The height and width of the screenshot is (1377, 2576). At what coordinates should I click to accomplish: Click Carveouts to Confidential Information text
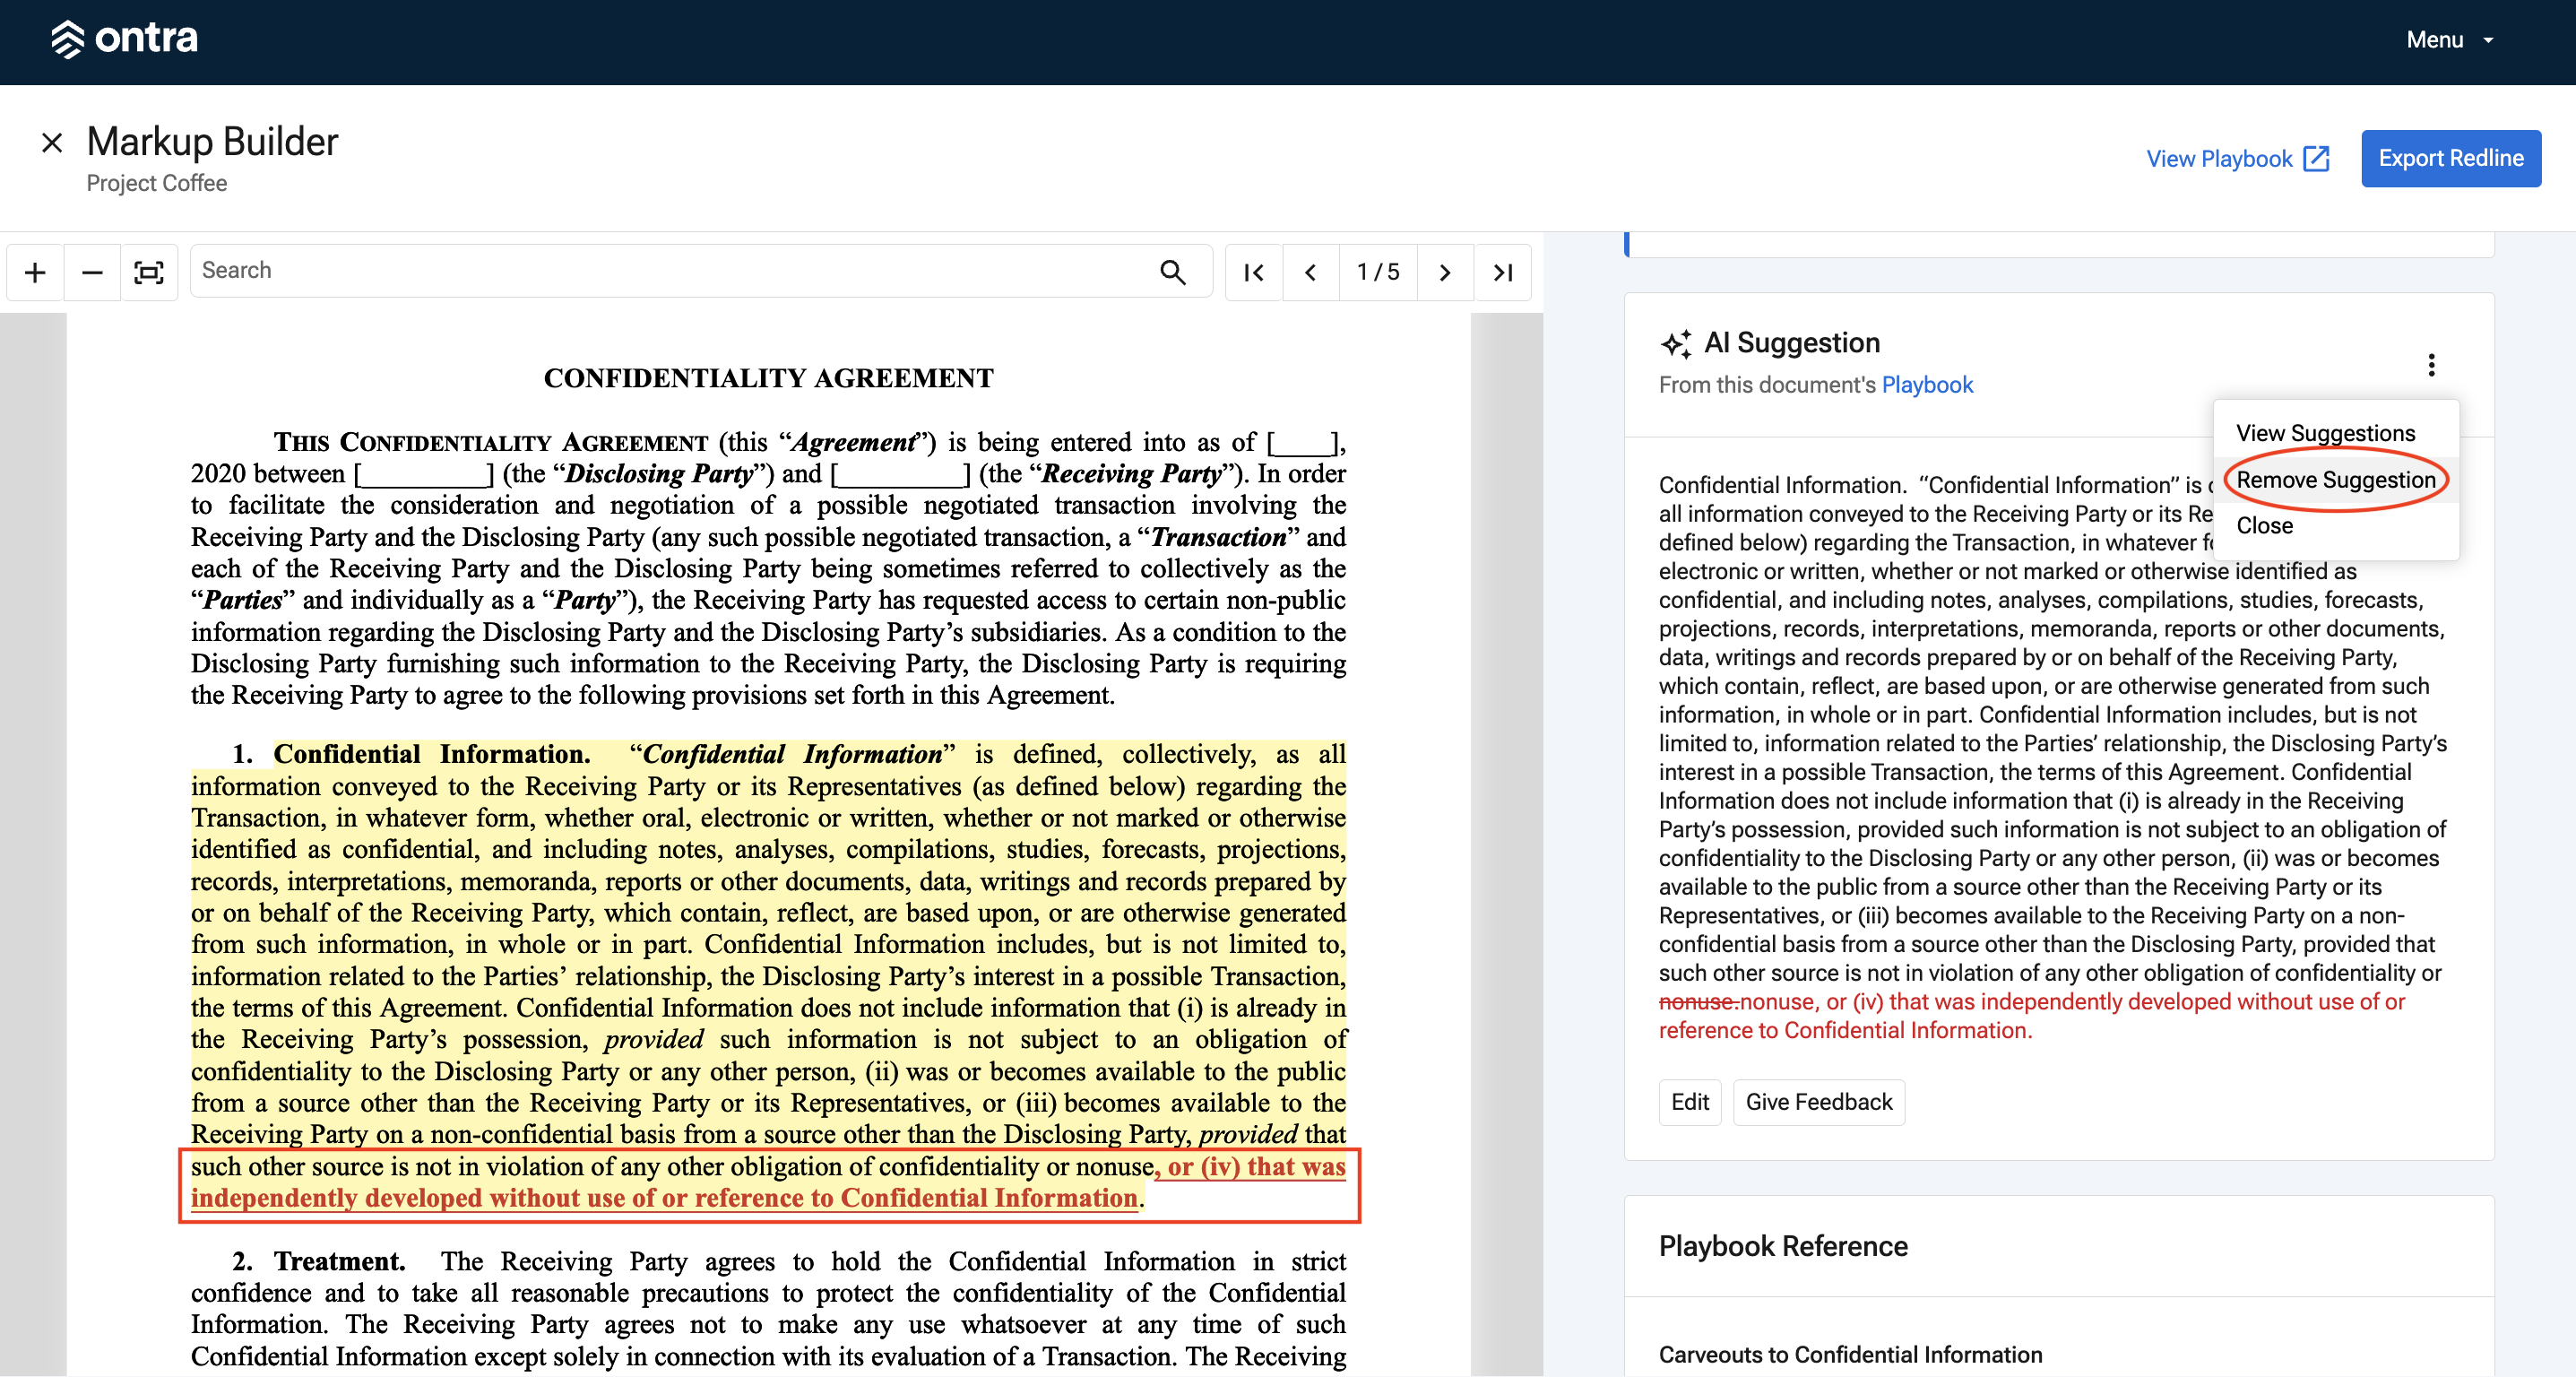tap(1850, 1354)
